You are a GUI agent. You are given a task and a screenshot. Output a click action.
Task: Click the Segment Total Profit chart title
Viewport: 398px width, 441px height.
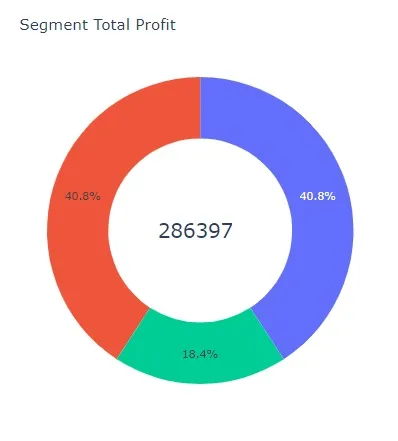click(97, 25)
